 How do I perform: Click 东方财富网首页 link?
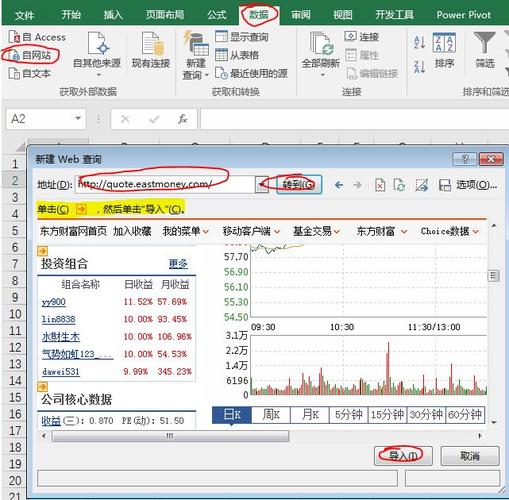tap(73, 231)
